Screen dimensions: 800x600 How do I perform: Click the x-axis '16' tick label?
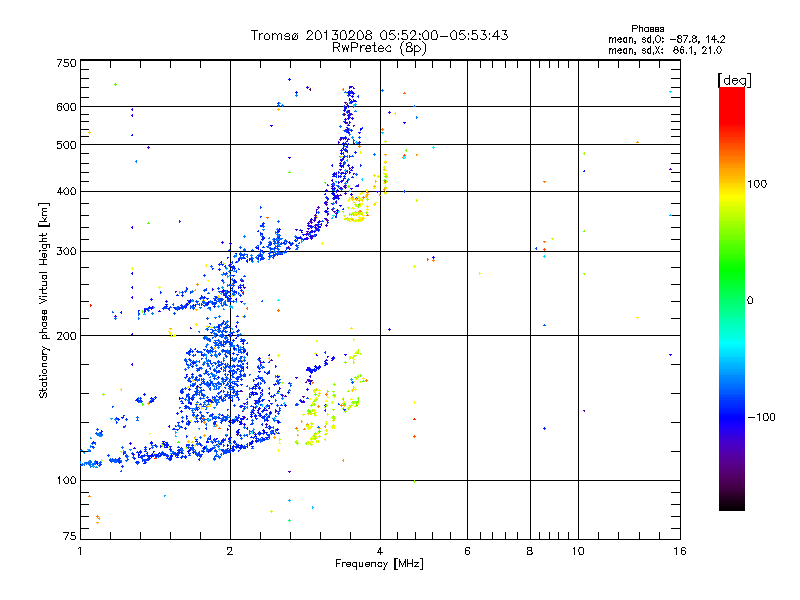(680, 551)
